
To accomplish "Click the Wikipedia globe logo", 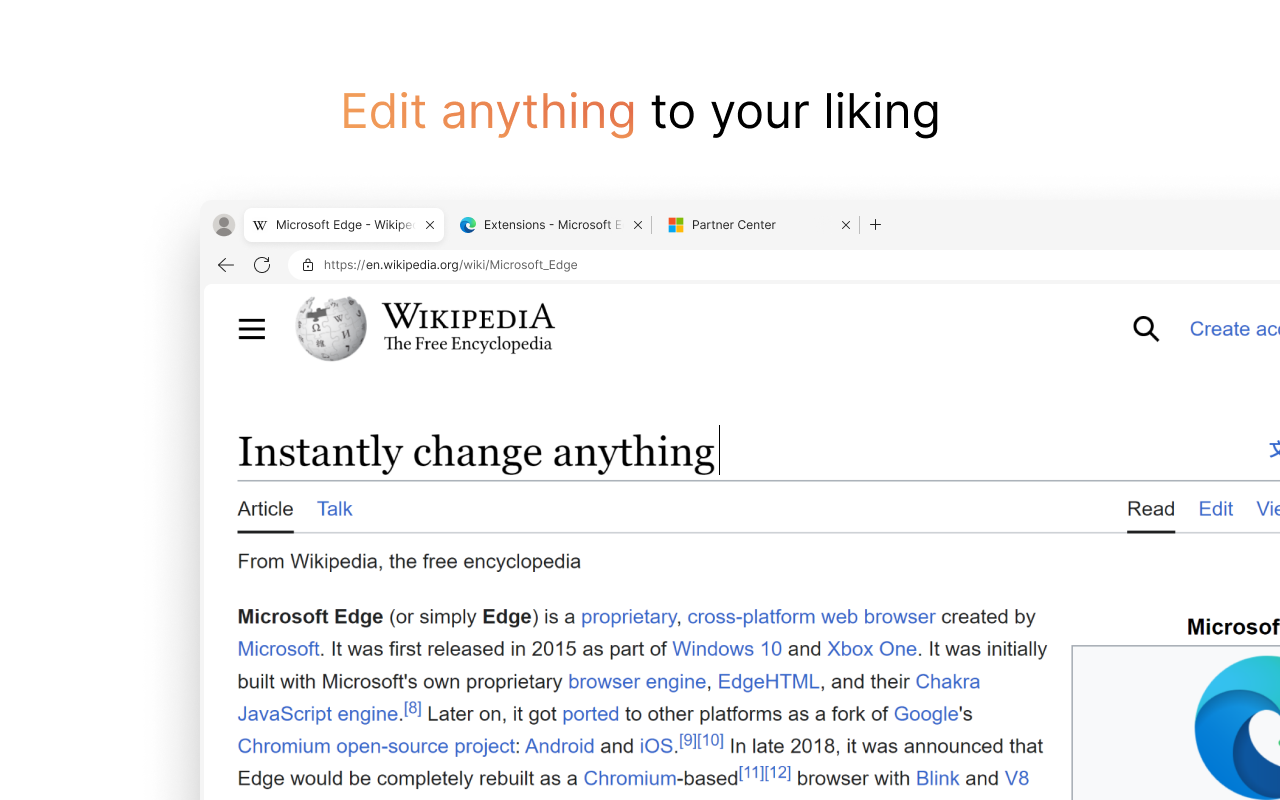I will (331, 328).
